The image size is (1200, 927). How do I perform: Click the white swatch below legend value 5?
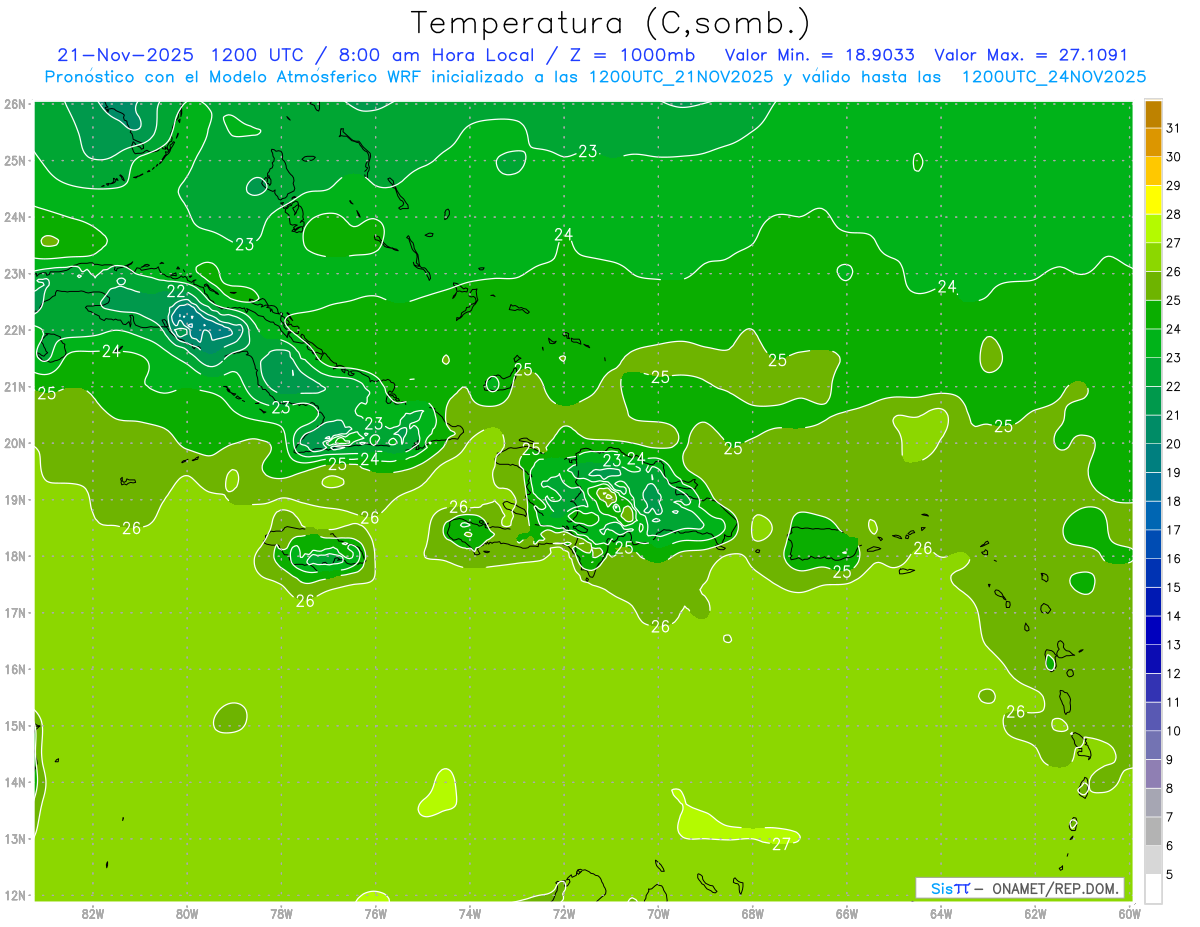[1153, 888]
